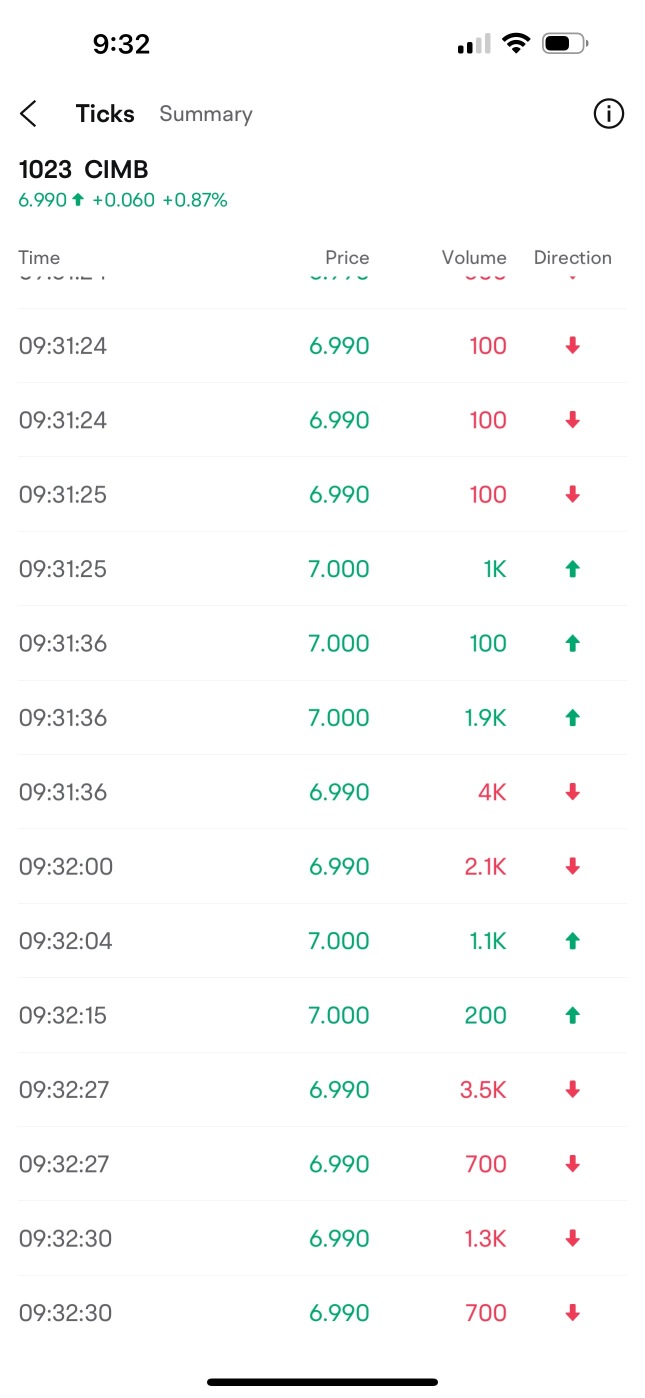Tap the green up arrow at 09:32:04
The width and height of the screenshot is (645, 1398).
coord(572,941)
